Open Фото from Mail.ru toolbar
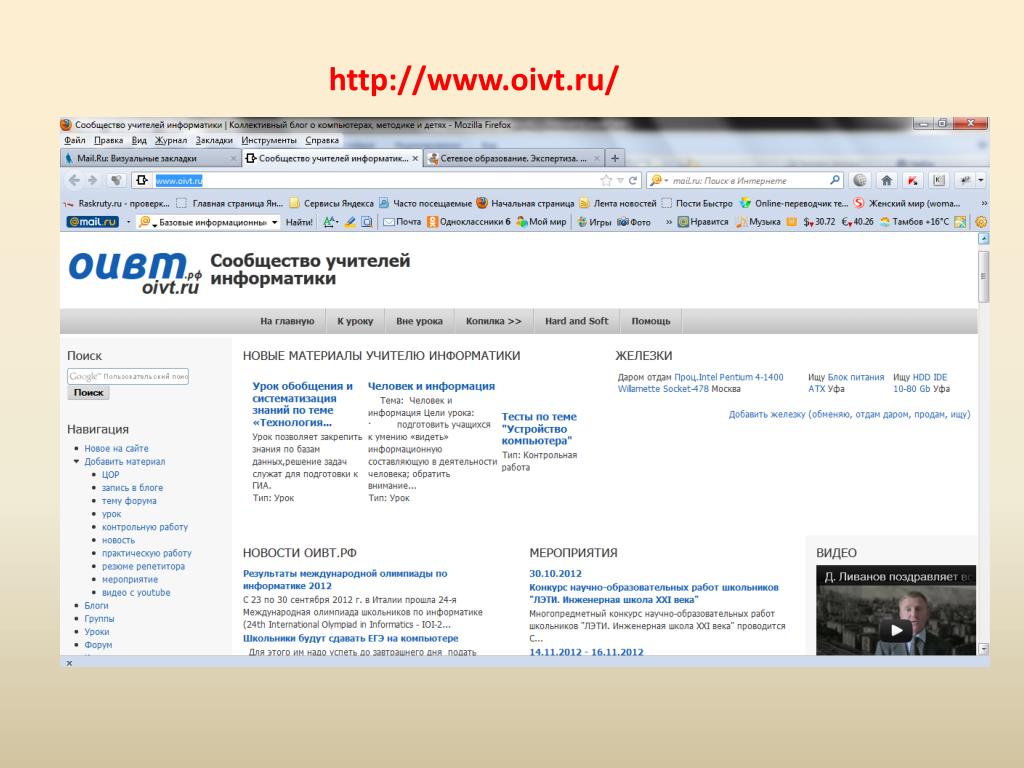The image size is (1024, 768). [x=634, y=222]
